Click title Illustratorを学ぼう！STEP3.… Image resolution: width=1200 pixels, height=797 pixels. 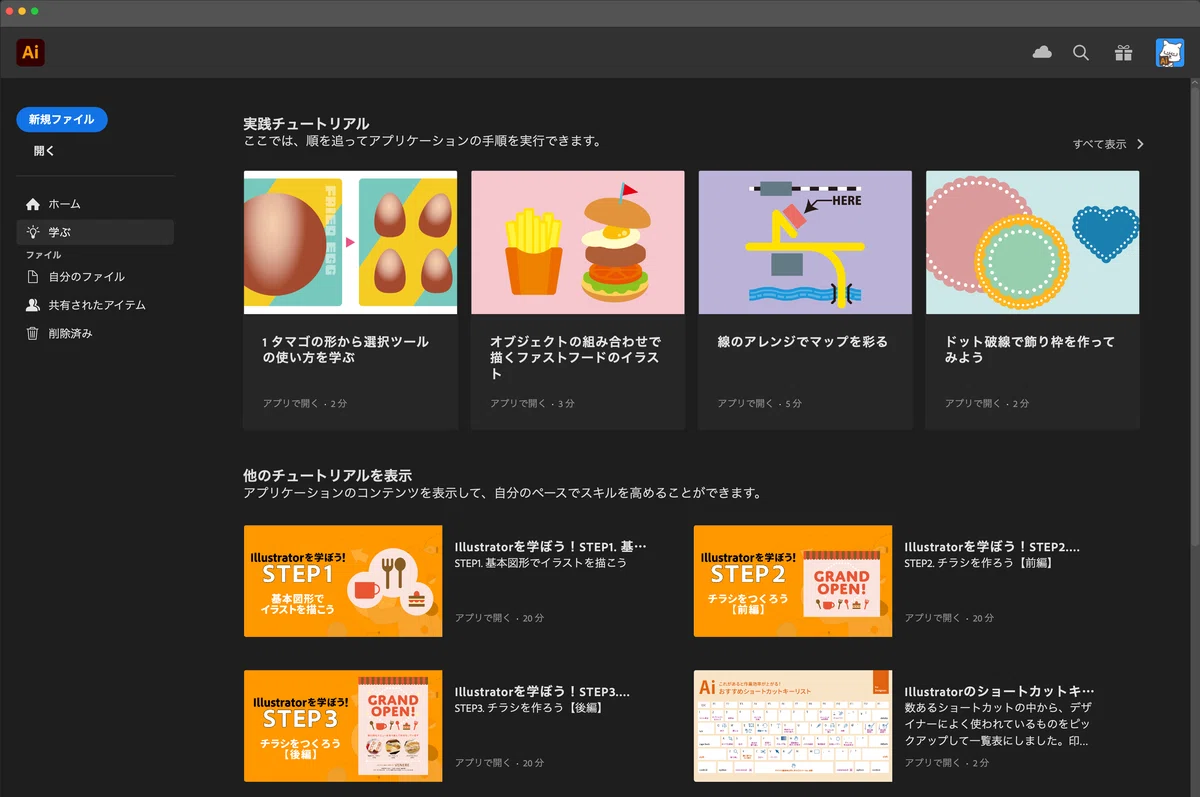(542, 691)
